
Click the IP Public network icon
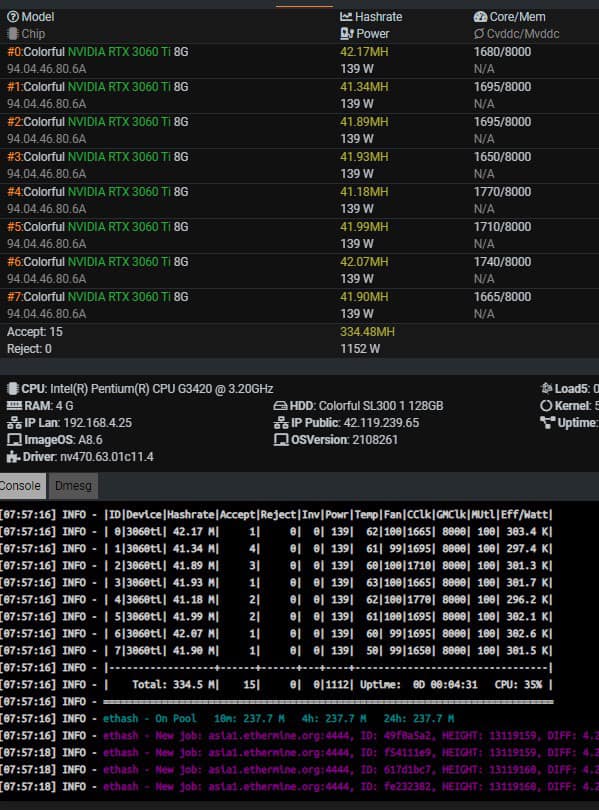click(x=281, y=423)
